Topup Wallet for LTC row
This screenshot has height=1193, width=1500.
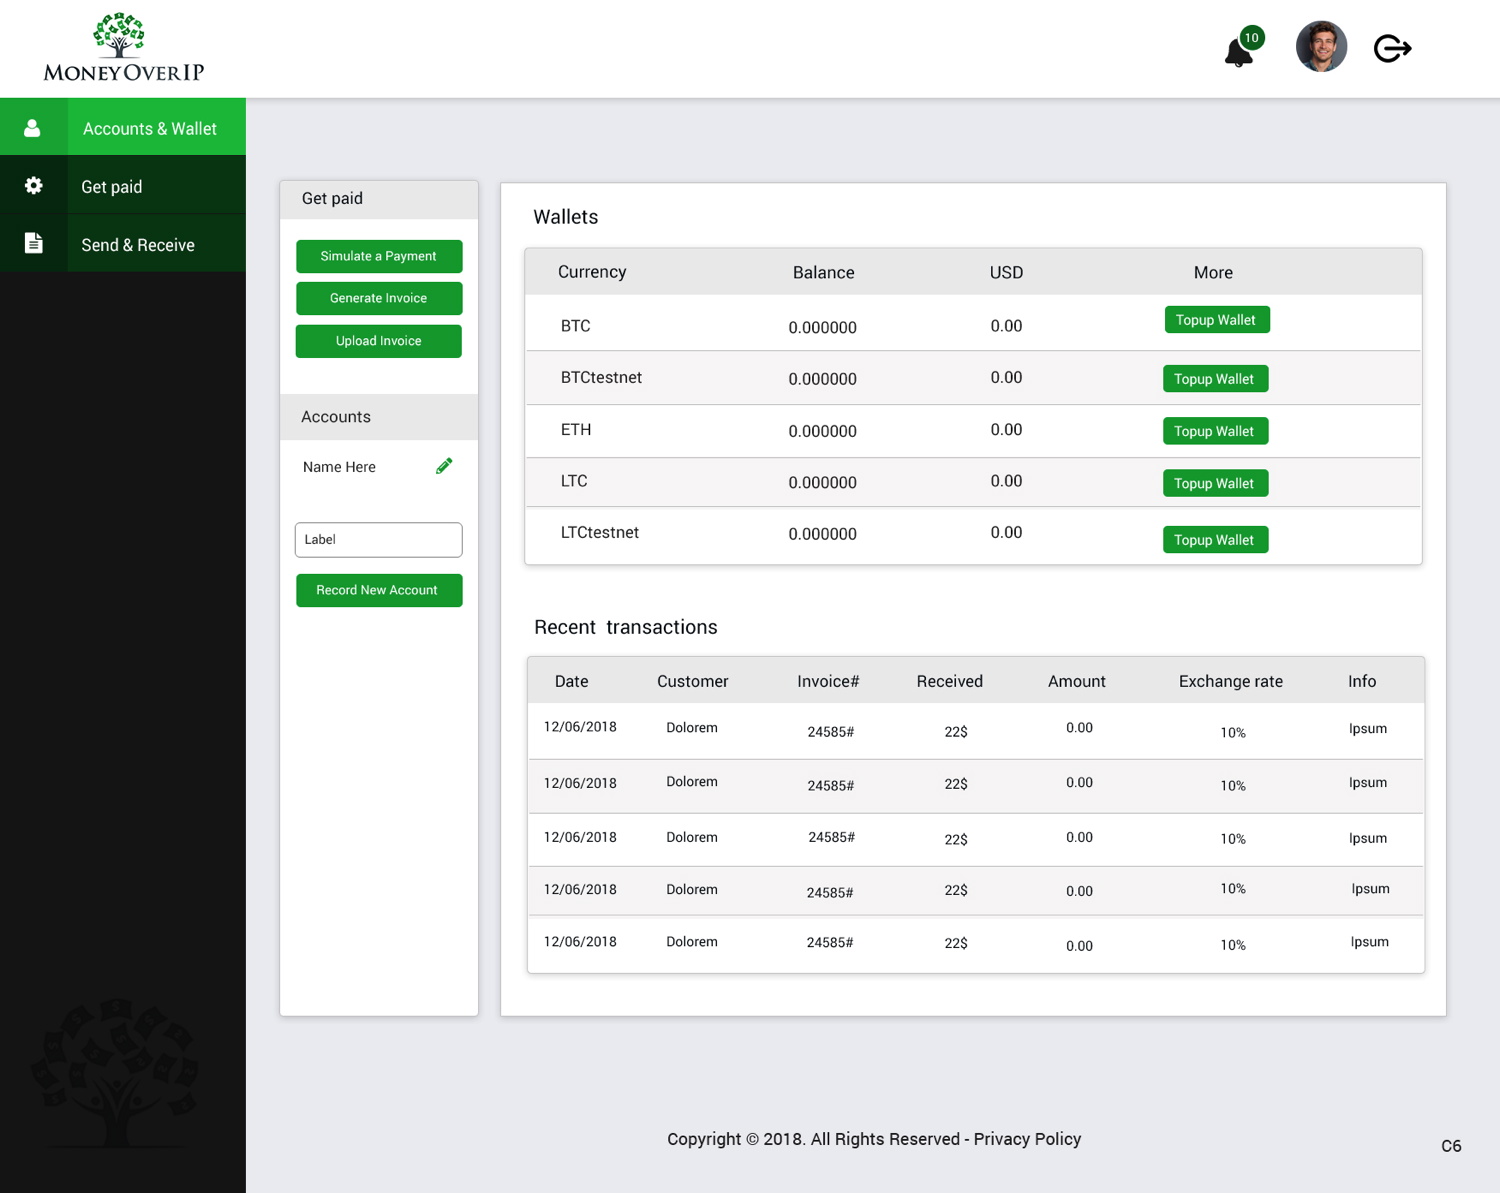point(1215,483)
